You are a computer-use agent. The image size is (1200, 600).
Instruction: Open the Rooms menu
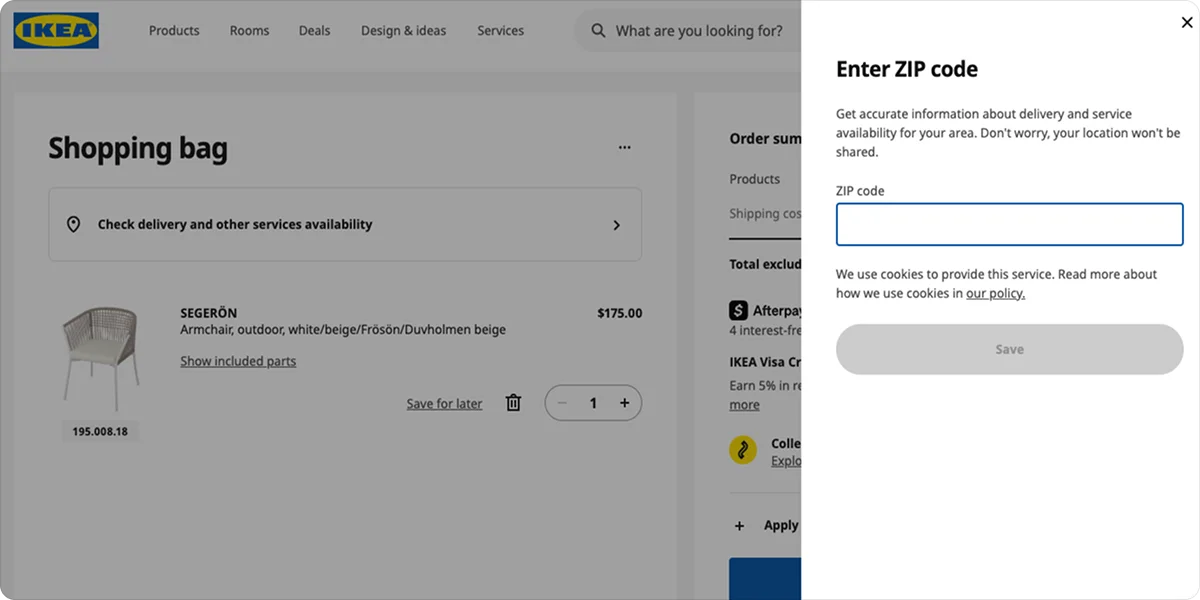[x=249, y=31]
